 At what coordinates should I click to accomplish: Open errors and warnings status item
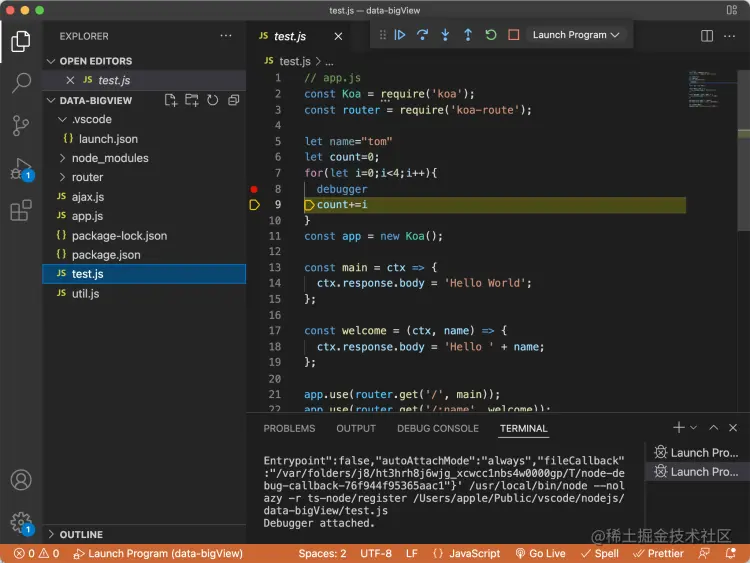pos(36,553)
